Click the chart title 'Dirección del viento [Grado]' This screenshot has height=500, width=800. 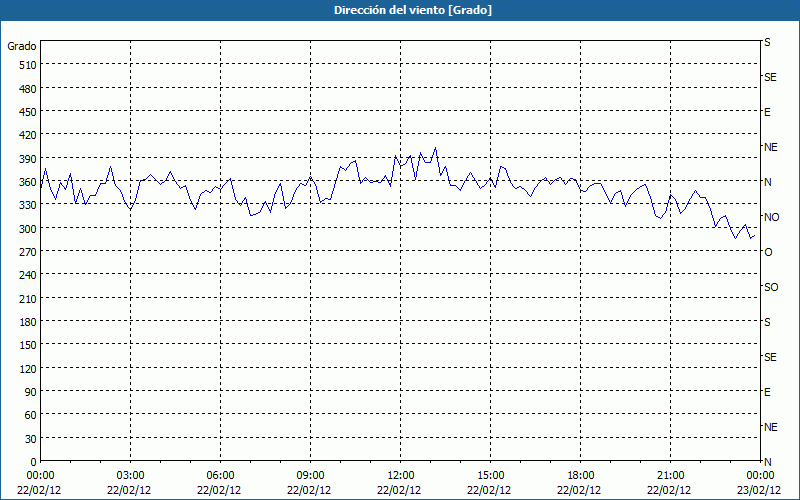[x=413, y=10]
